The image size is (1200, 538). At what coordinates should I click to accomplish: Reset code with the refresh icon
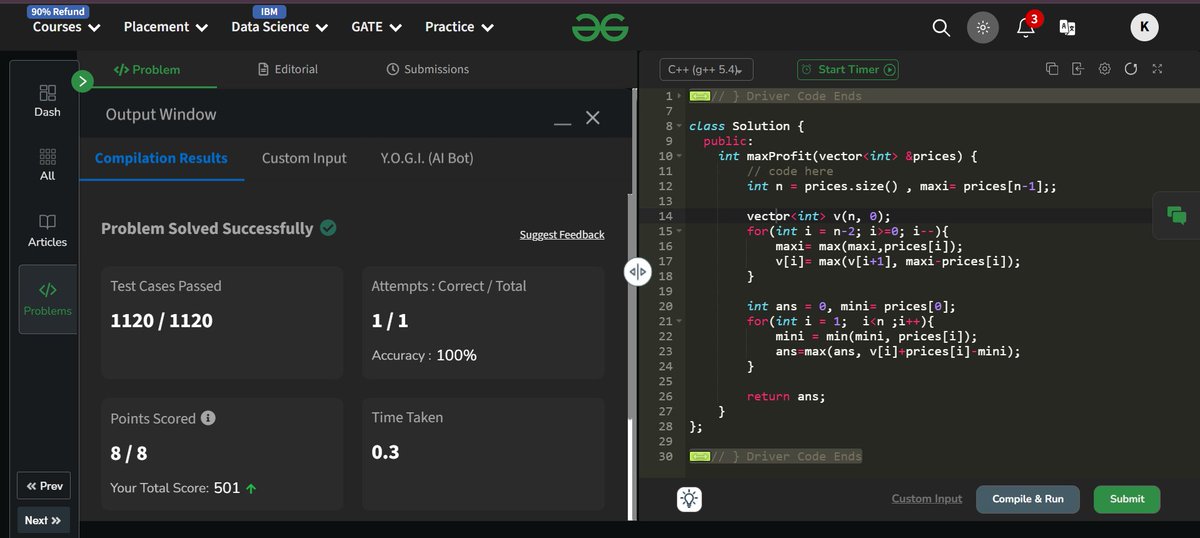[1131, 69]
